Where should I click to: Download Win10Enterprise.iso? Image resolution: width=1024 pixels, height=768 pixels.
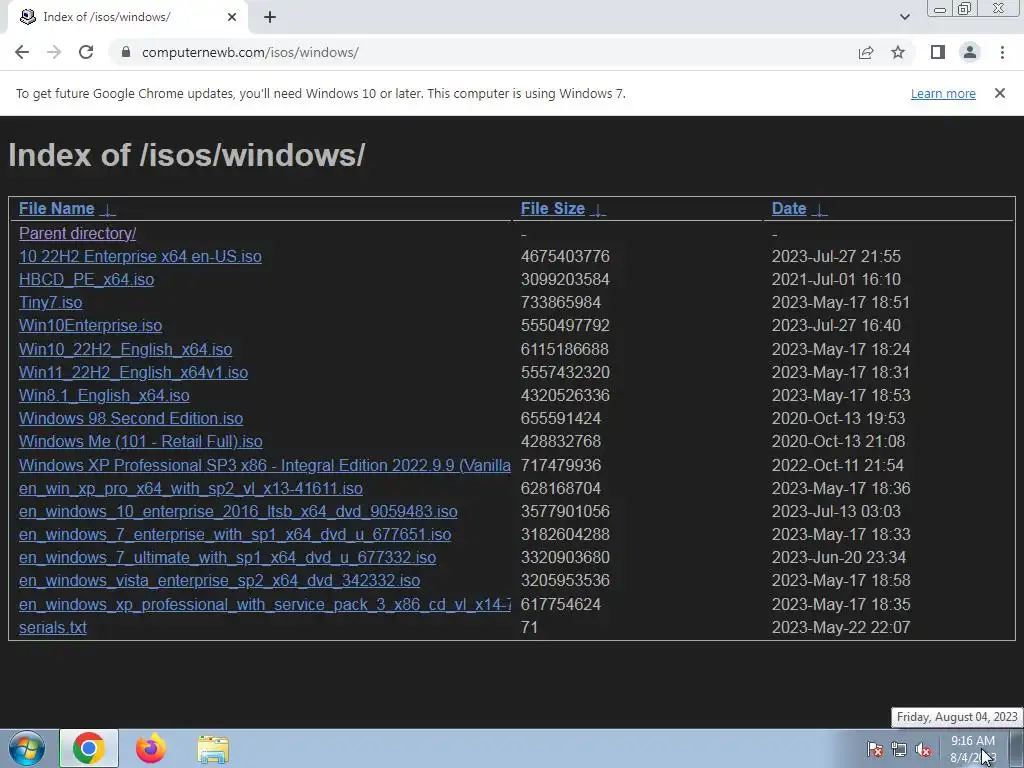point(91,325)
